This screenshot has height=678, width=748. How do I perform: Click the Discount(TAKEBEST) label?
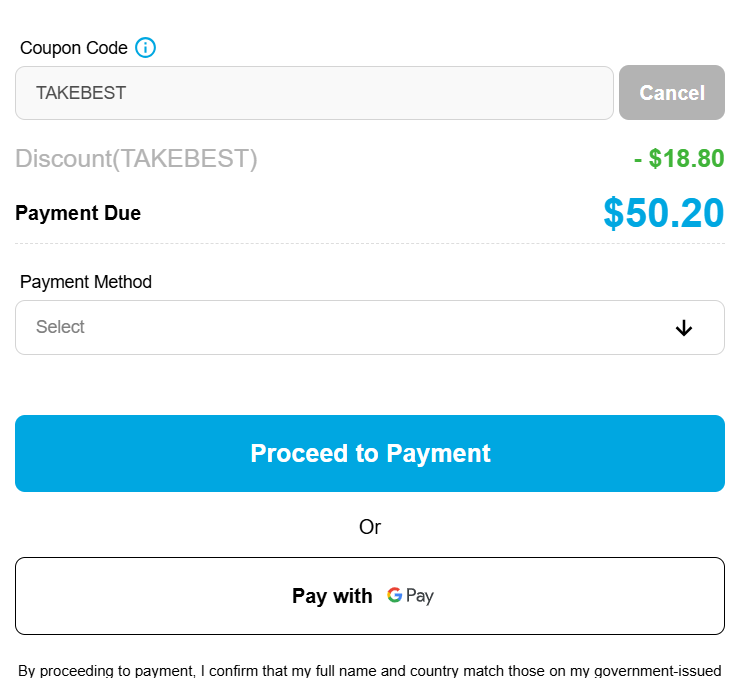(136, 159)
